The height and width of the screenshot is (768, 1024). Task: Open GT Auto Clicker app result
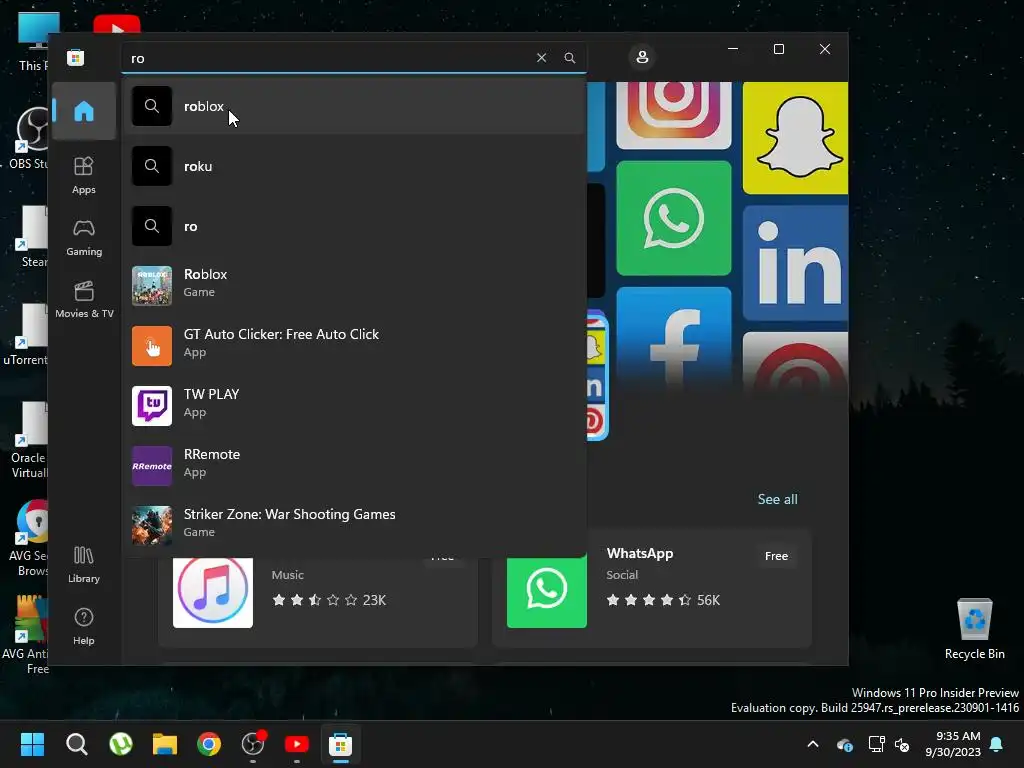[355, 345]
